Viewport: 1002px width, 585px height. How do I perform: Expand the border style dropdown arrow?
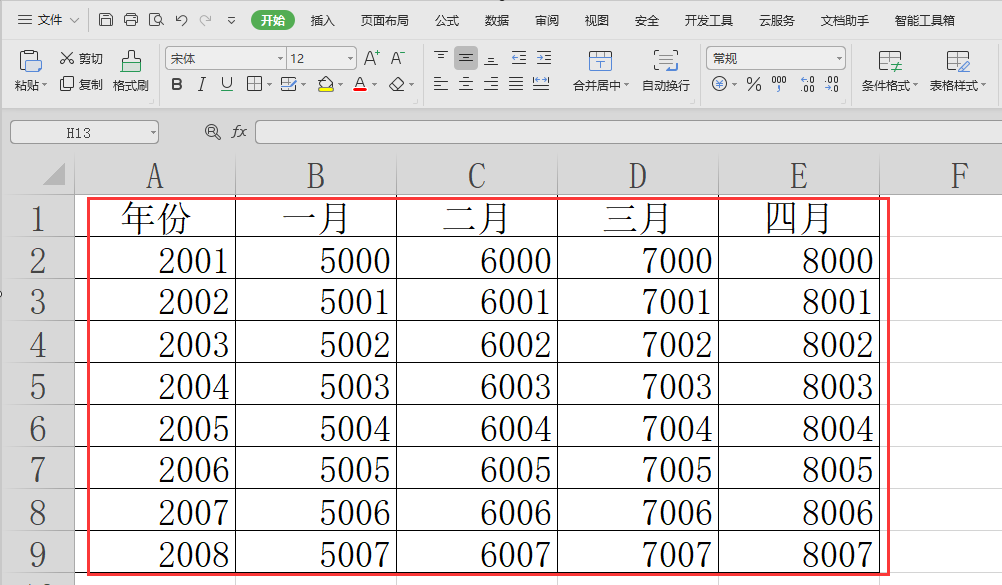click(x=270, y=85)
